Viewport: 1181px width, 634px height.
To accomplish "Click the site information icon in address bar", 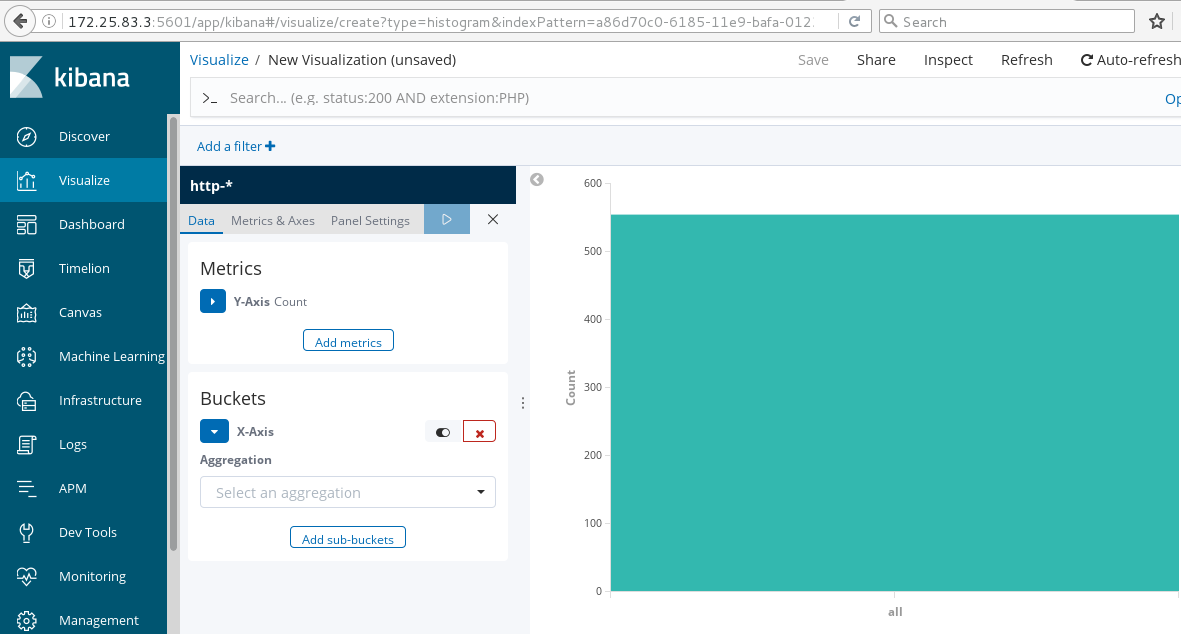I will (48, 21).
